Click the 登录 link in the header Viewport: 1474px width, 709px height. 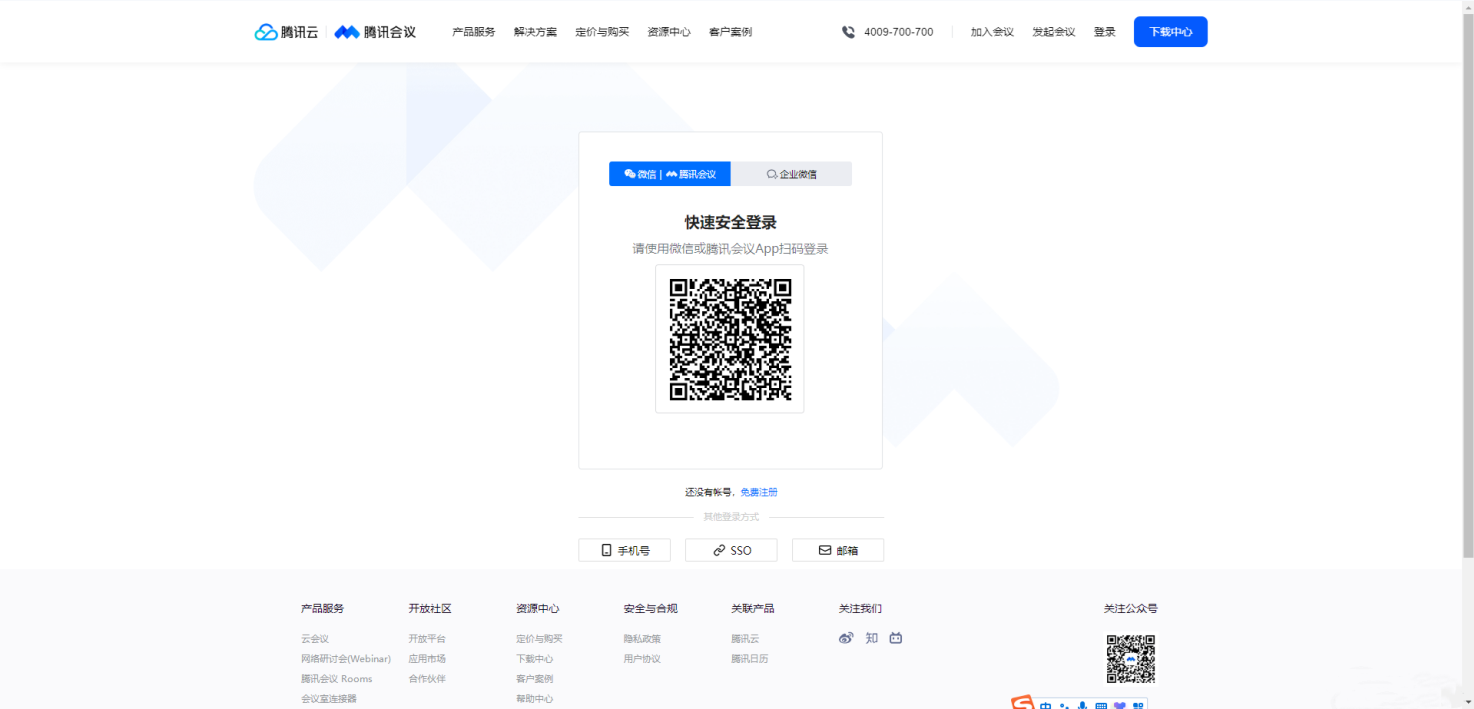(x=1105, y=32)
